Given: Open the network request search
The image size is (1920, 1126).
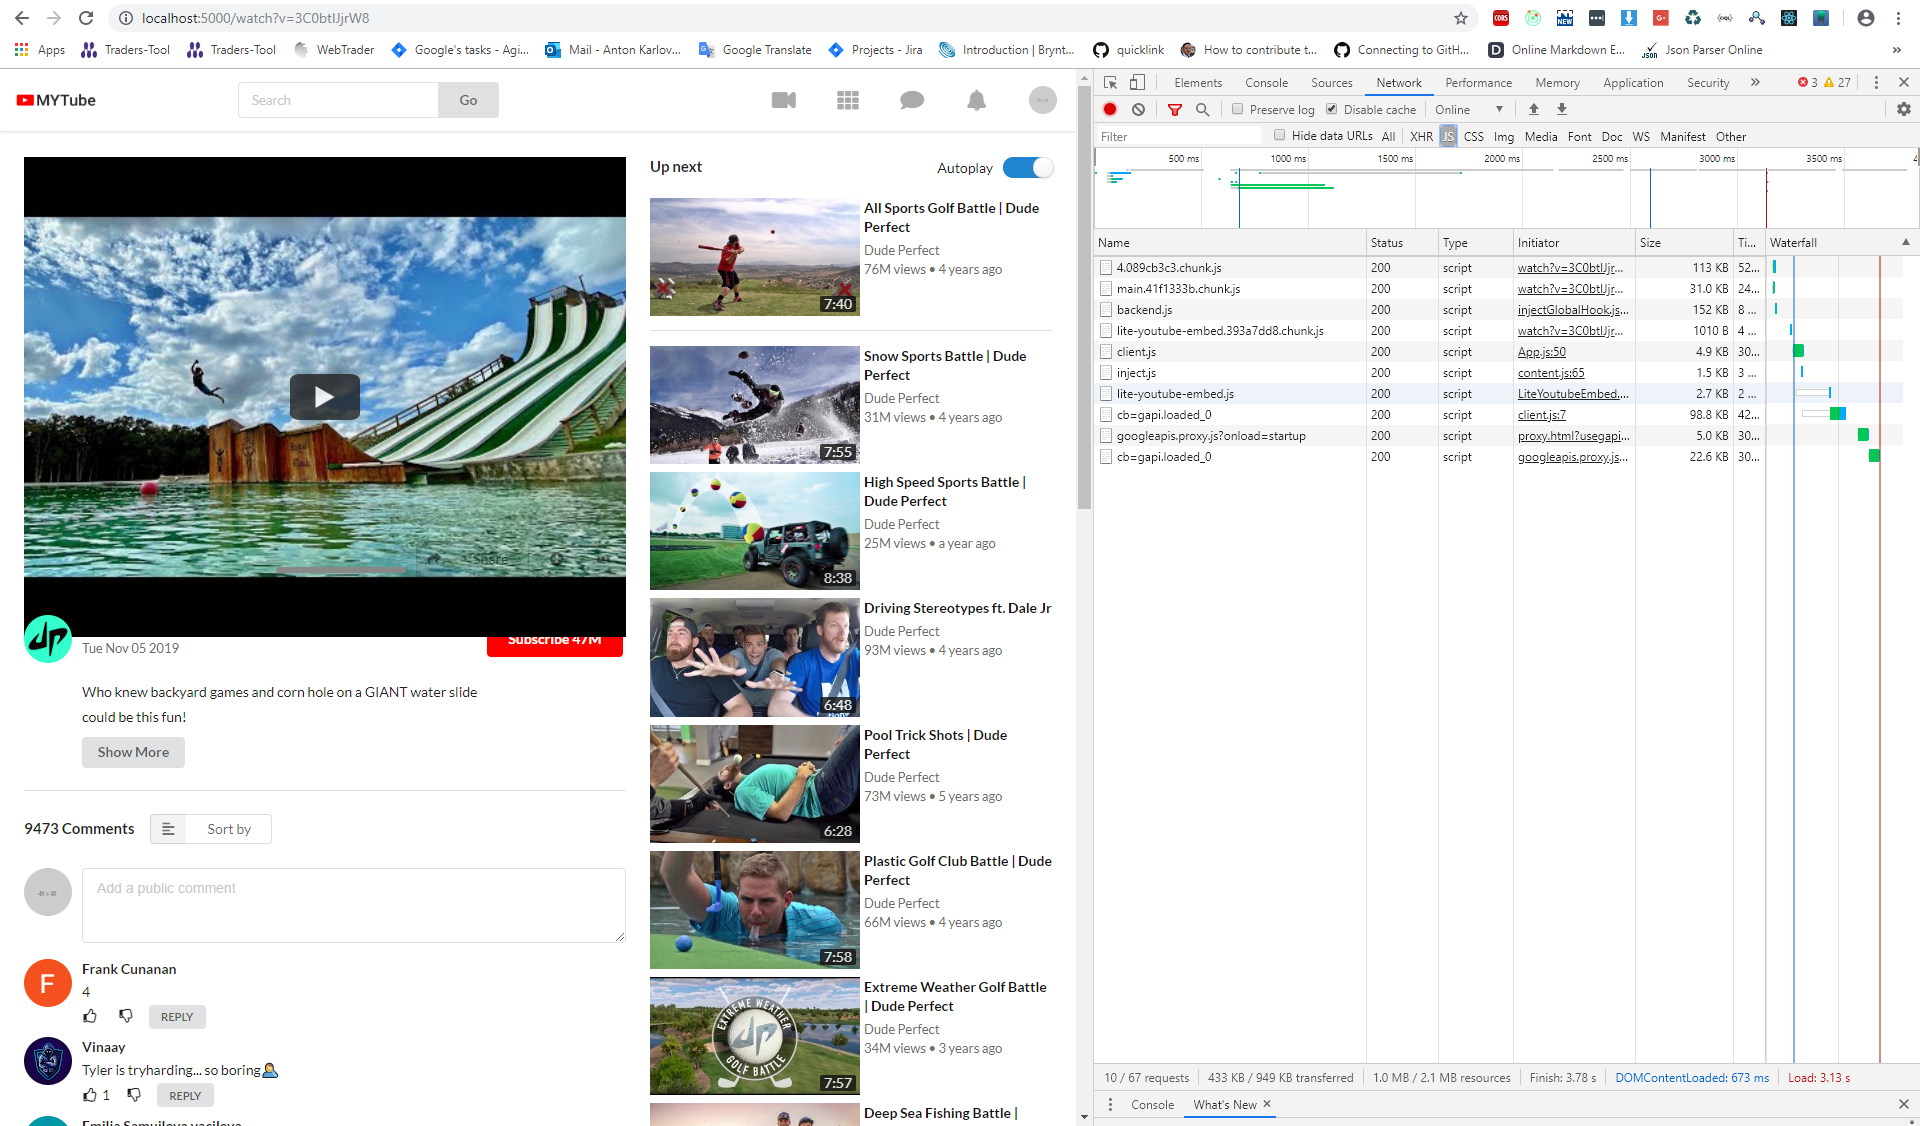Looking at the screenshot, I should point(1204,109).
